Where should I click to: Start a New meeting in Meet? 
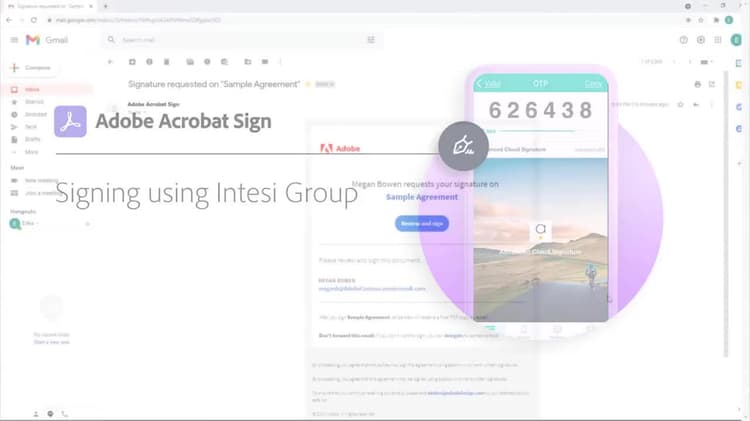[41, 180]
